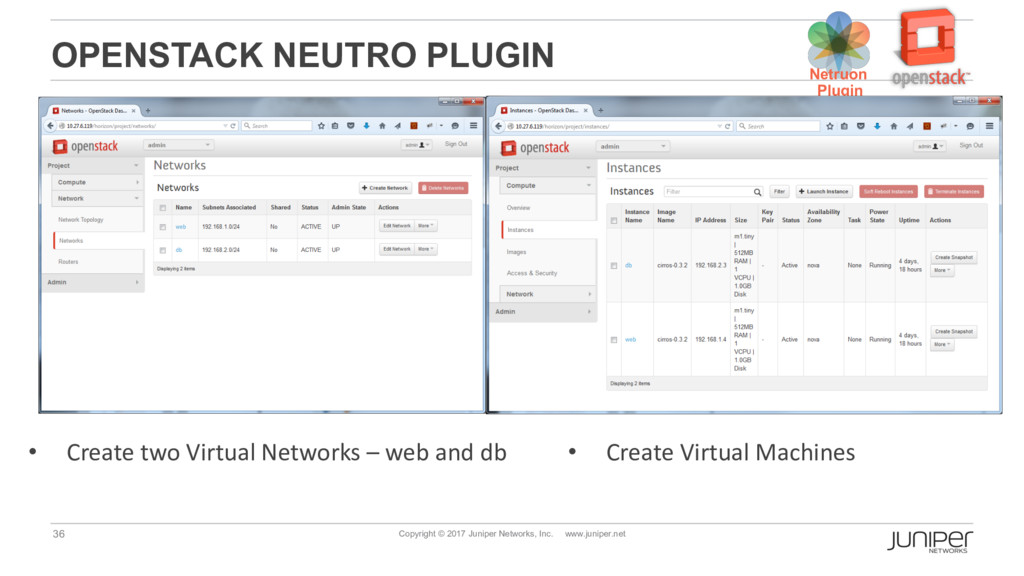
Task: Reload the page in Networks browser address bar
Action: [x=232, y=126]
